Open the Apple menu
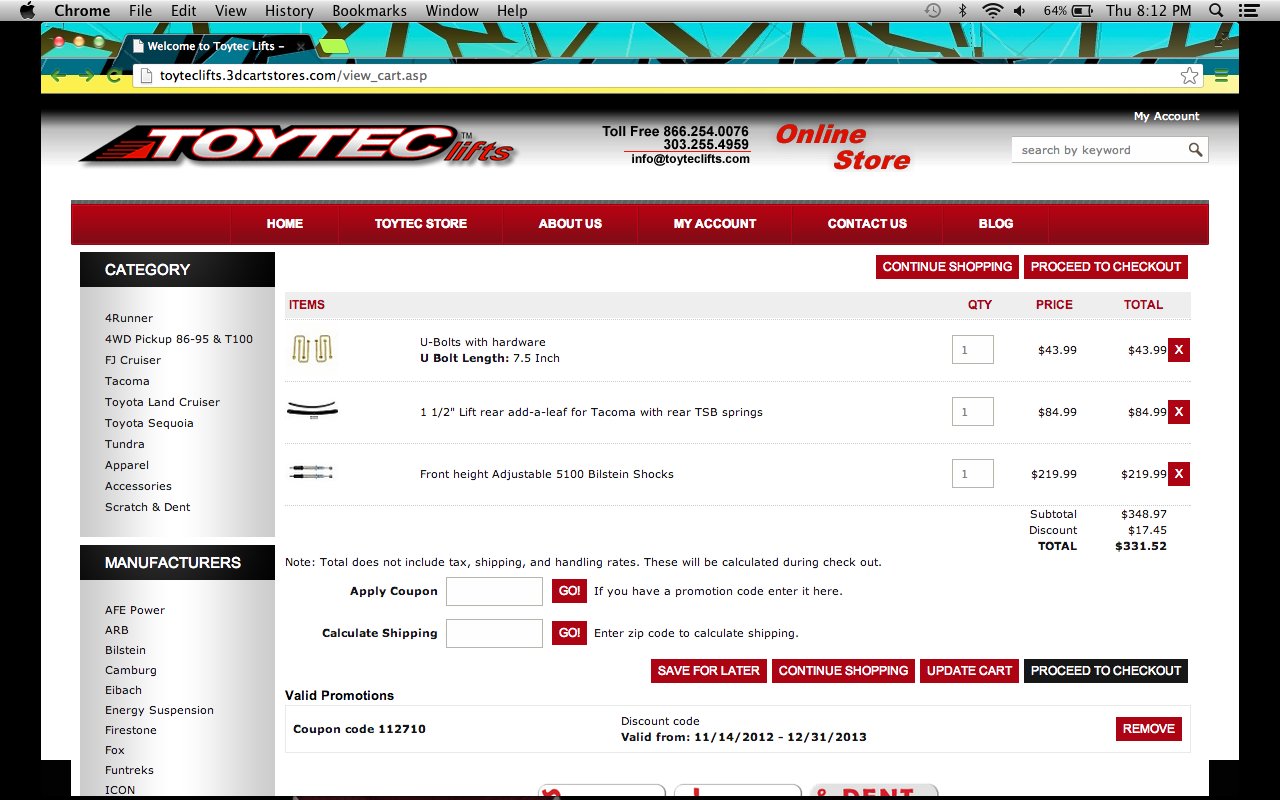The image size is (1280, 800). coord(27,10)
